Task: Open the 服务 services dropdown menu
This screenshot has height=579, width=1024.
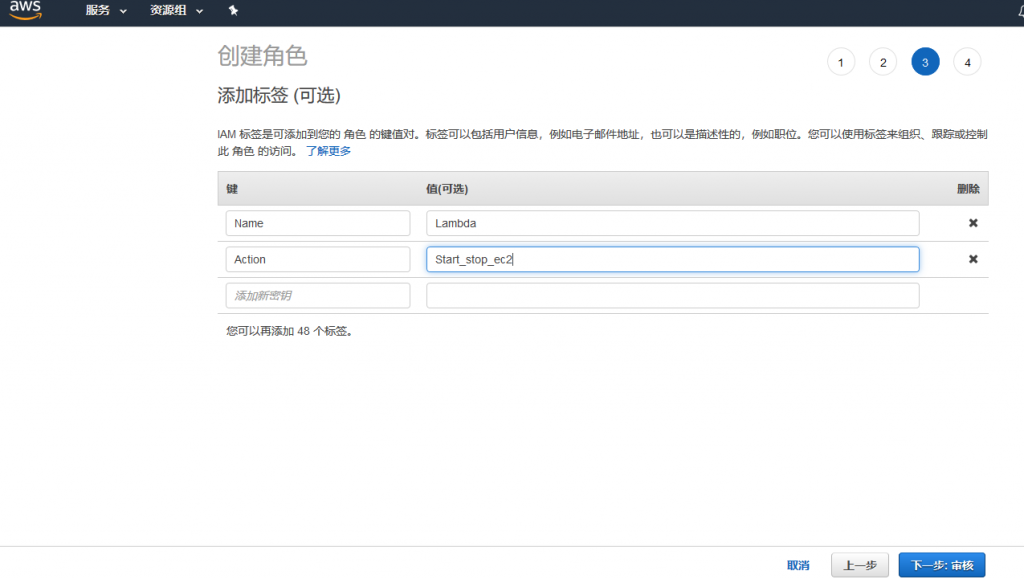Action: tap(106, 10)
